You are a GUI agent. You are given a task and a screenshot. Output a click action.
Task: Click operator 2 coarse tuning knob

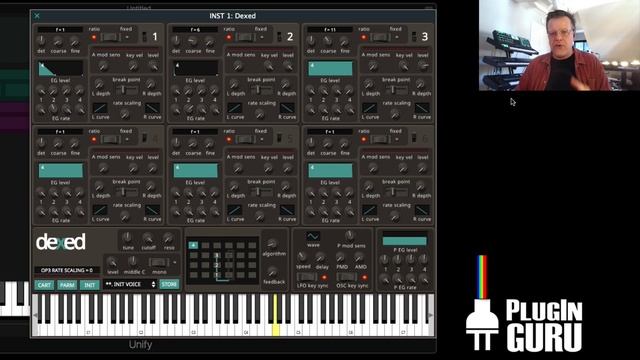tap(192, 42)
